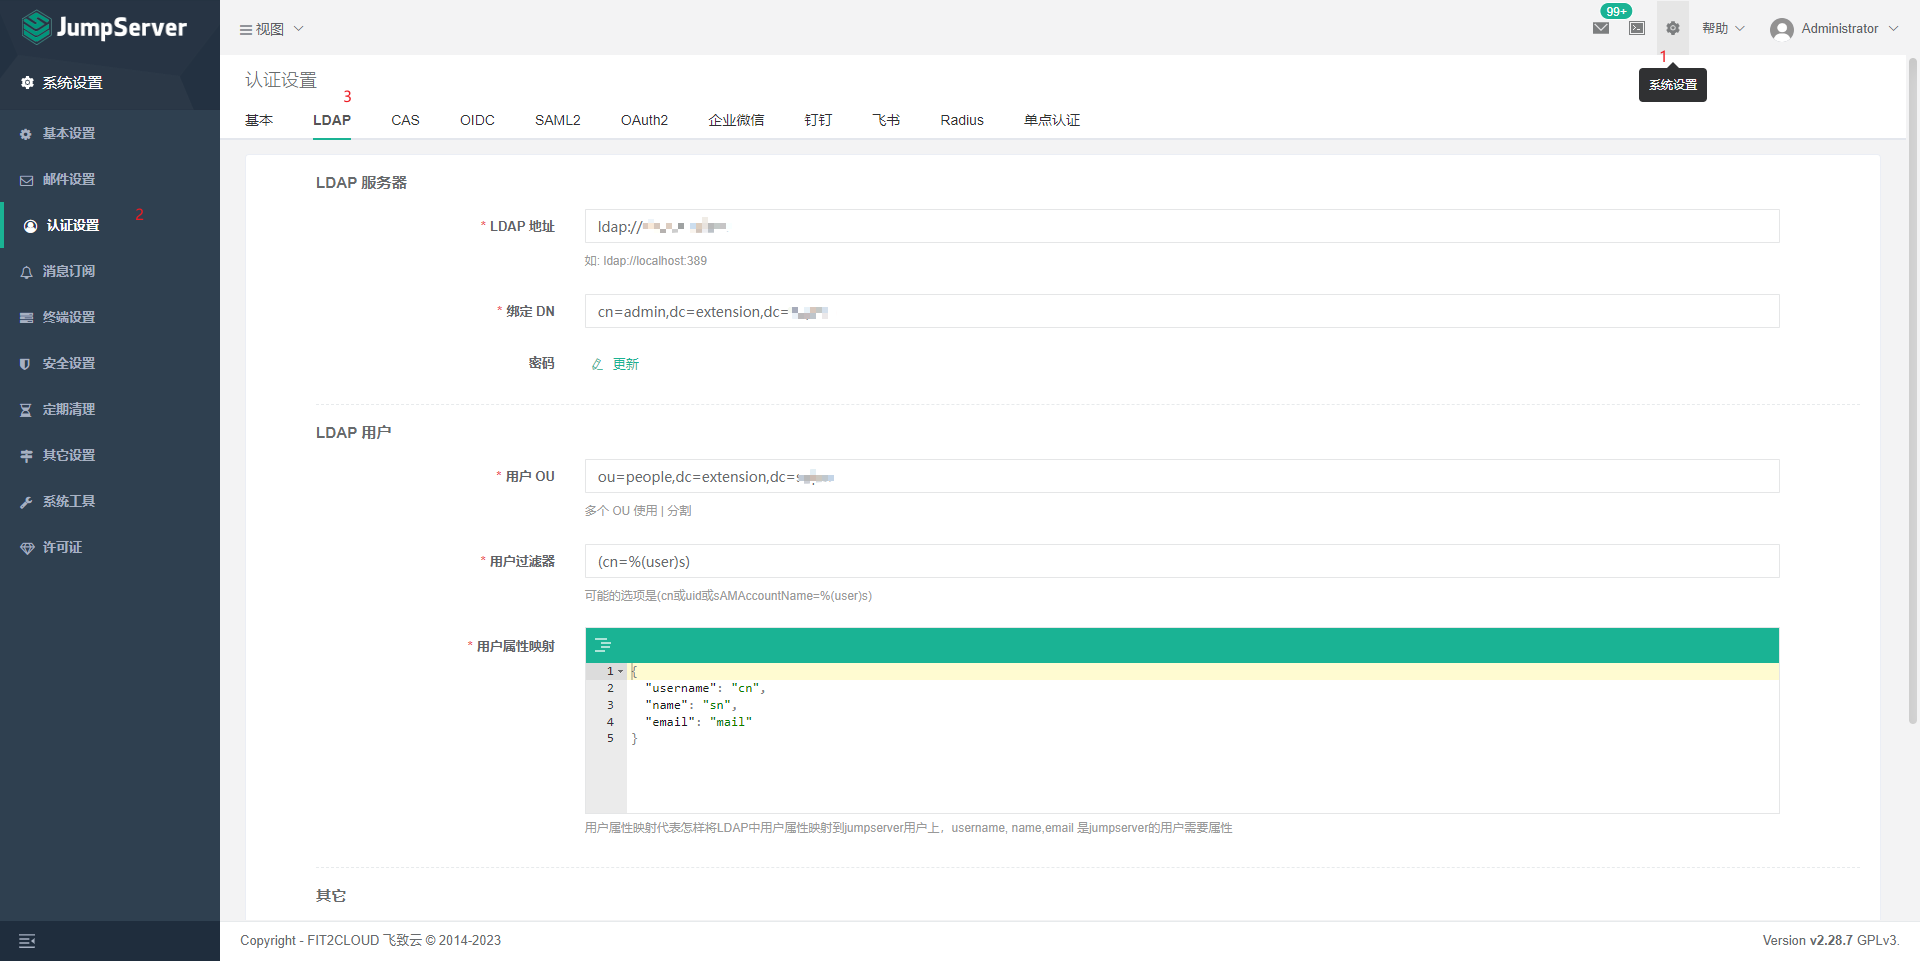Click the envelope icon beside 邮件设置

(x=26, y=180)
